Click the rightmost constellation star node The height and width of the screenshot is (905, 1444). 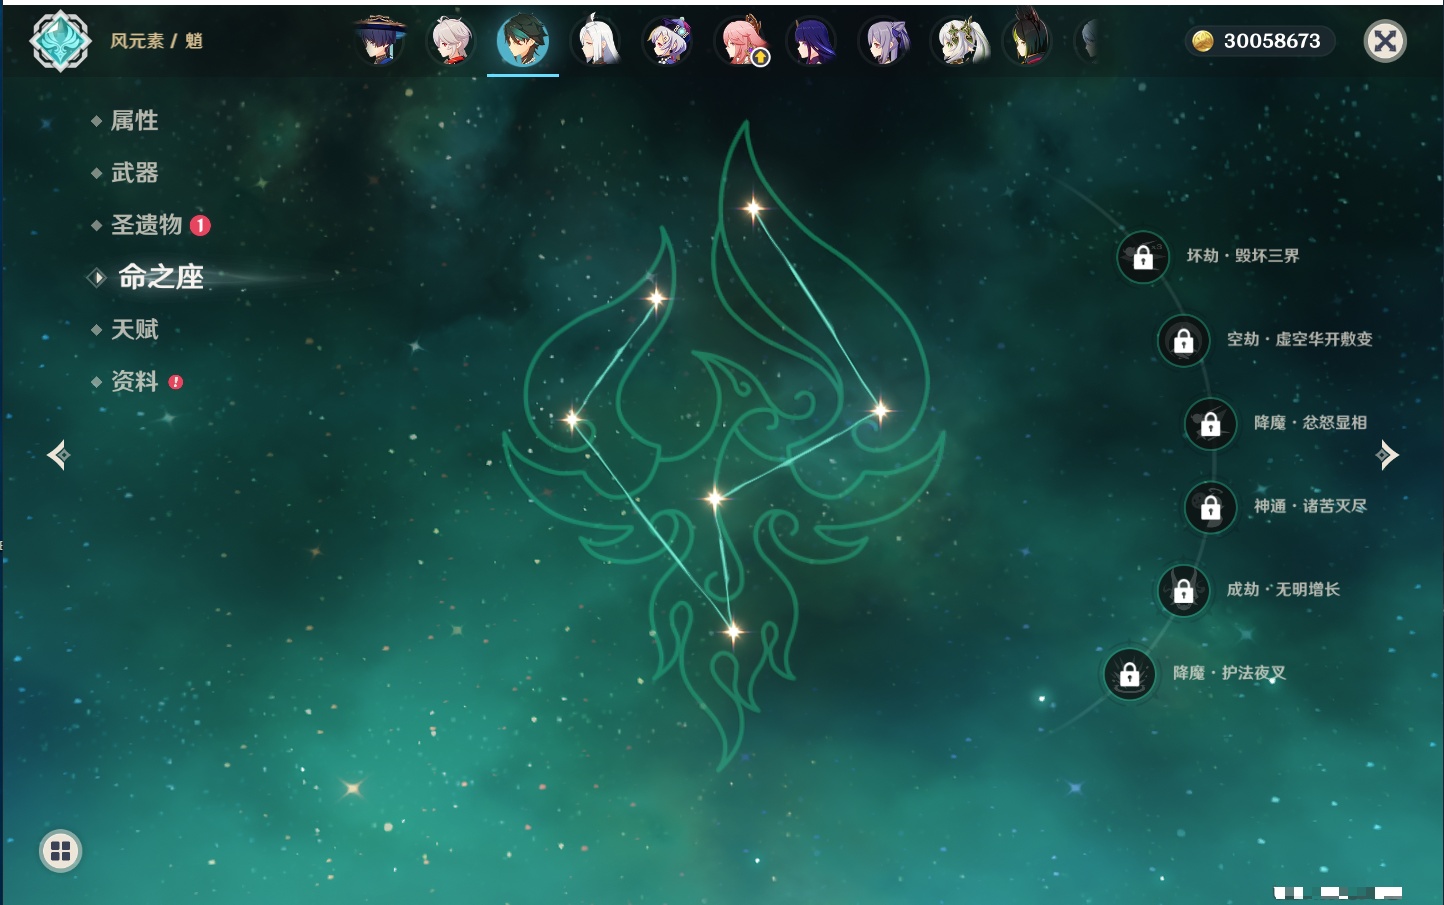tap(880, 409)
